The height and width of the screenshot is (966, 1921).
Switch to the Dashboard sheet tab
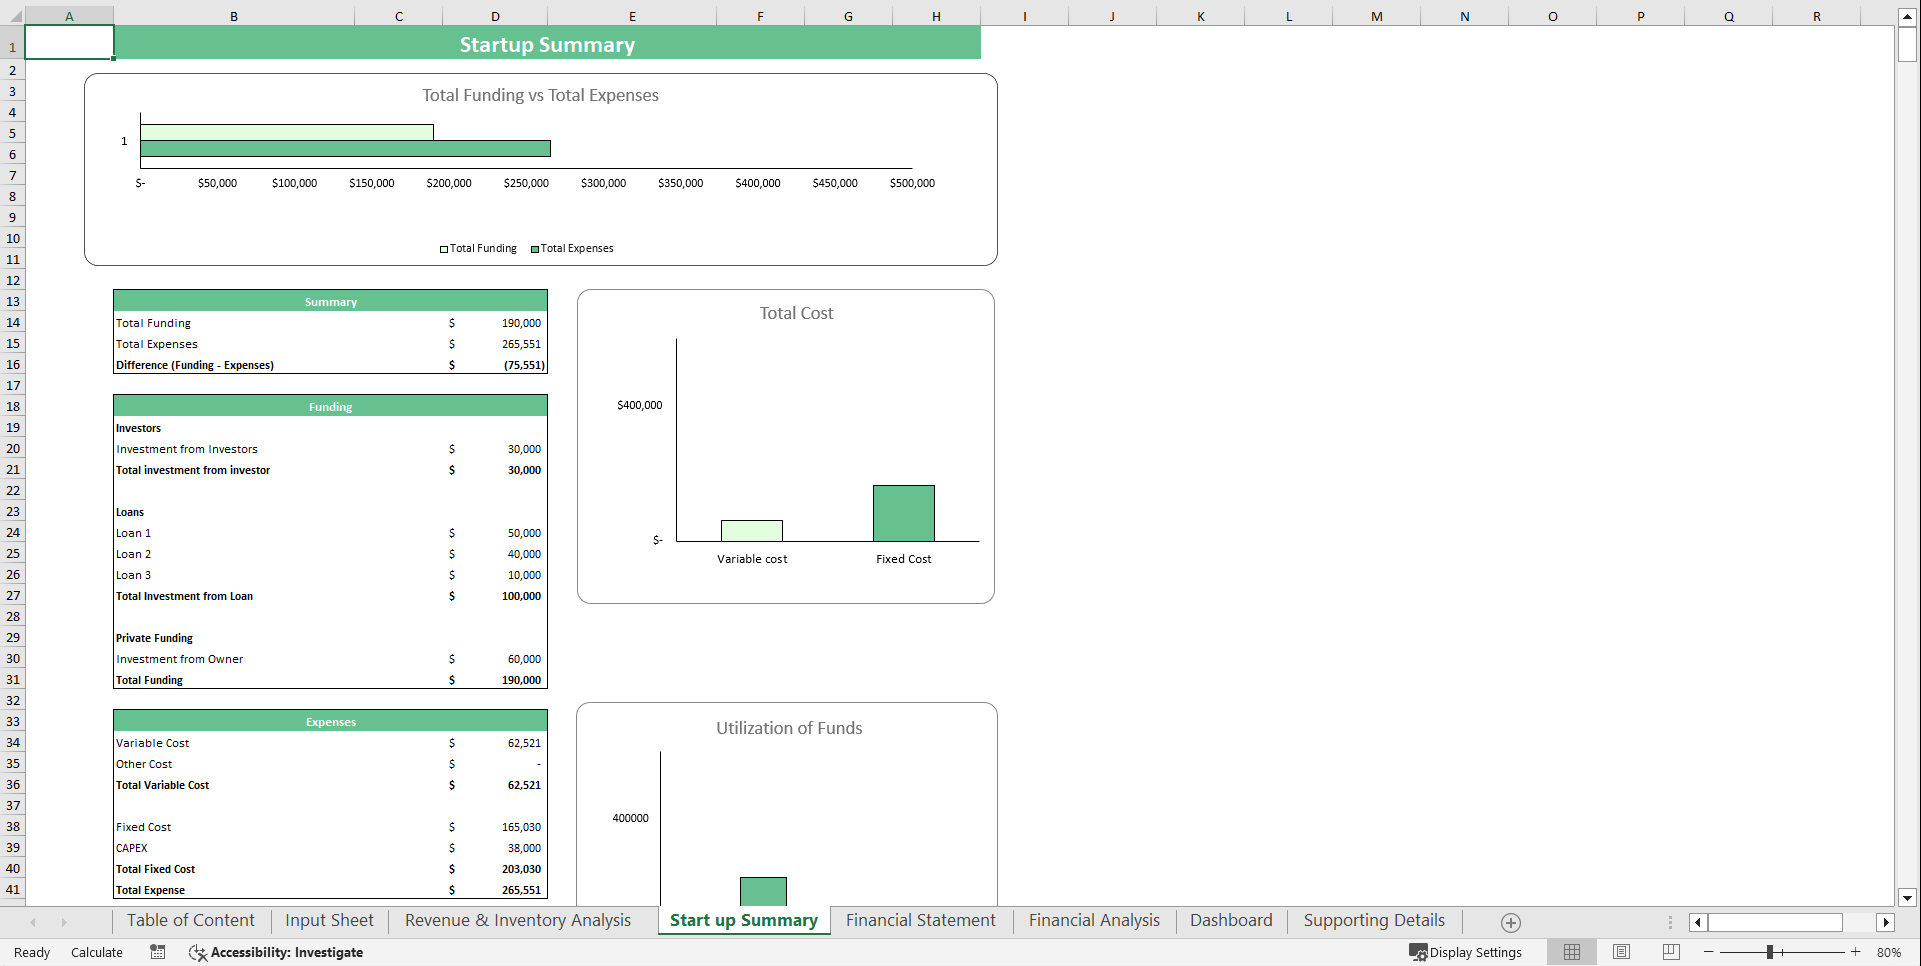1231,920
